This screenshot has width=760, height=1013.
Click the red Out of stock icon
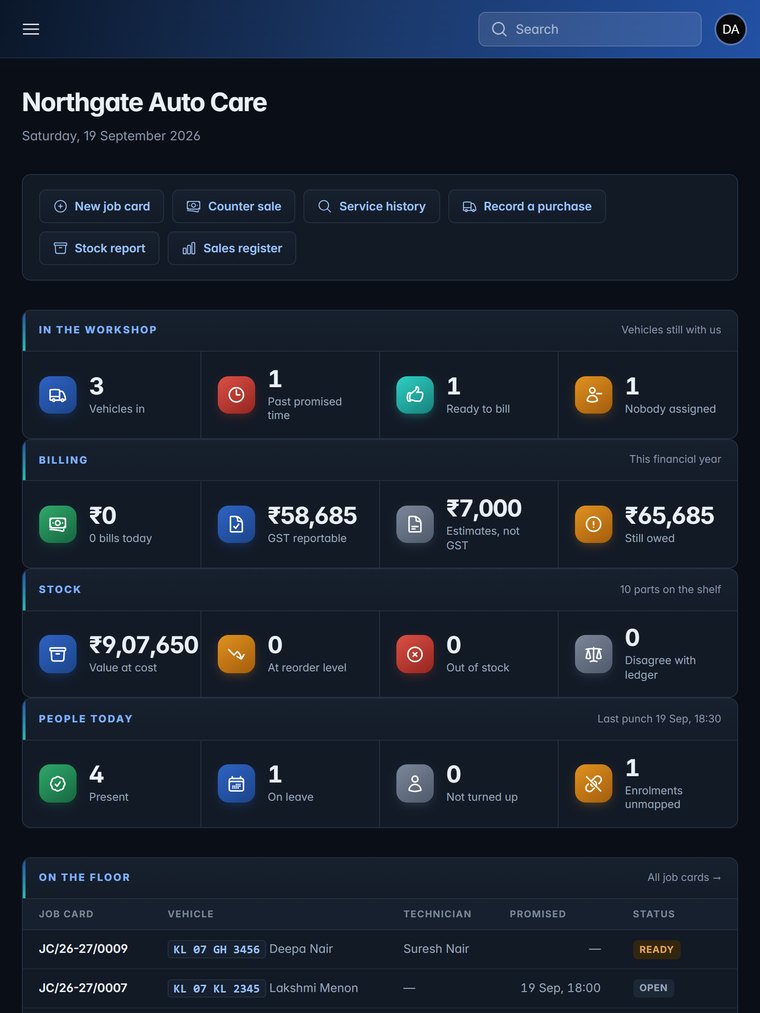(415, 654)
